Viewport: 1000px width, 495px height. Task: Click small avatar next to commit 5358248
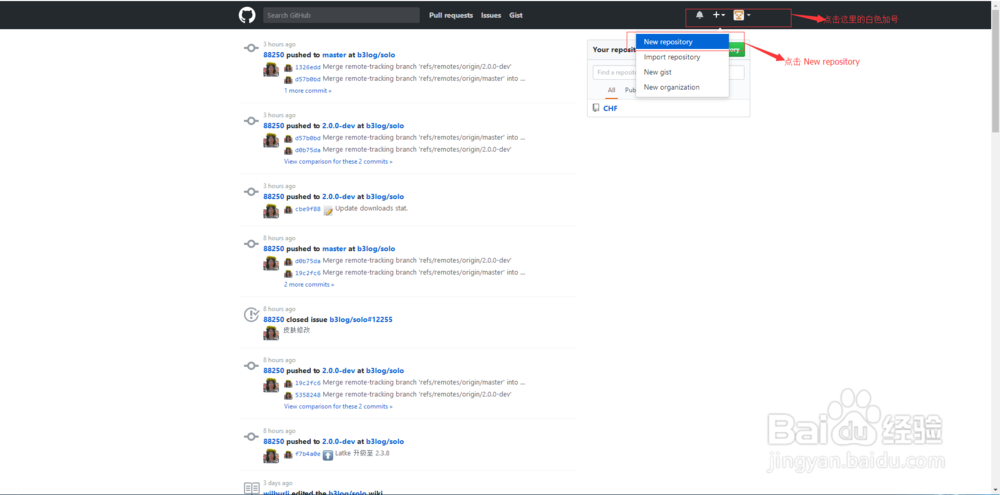point(288,395)
